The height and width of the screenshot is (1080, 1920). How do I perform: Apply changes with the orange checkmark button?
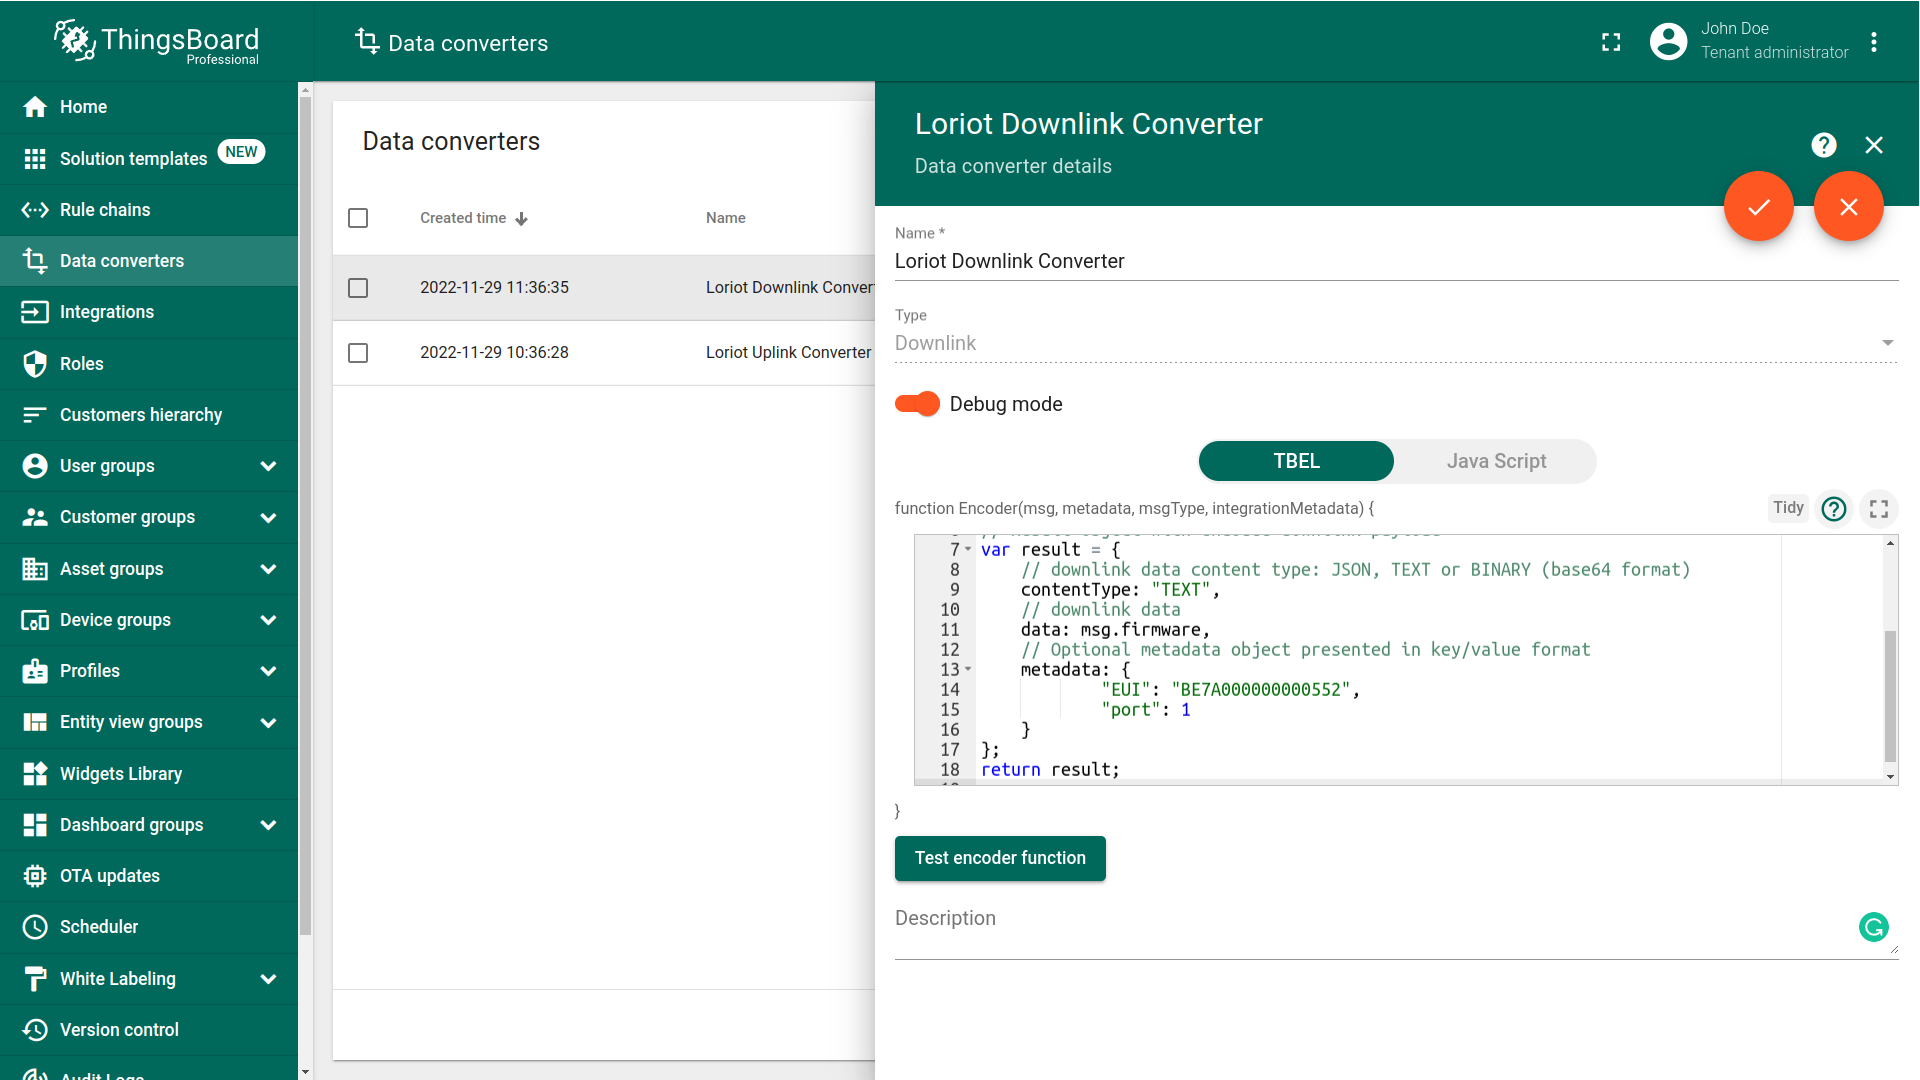[x=1758, y=207]
